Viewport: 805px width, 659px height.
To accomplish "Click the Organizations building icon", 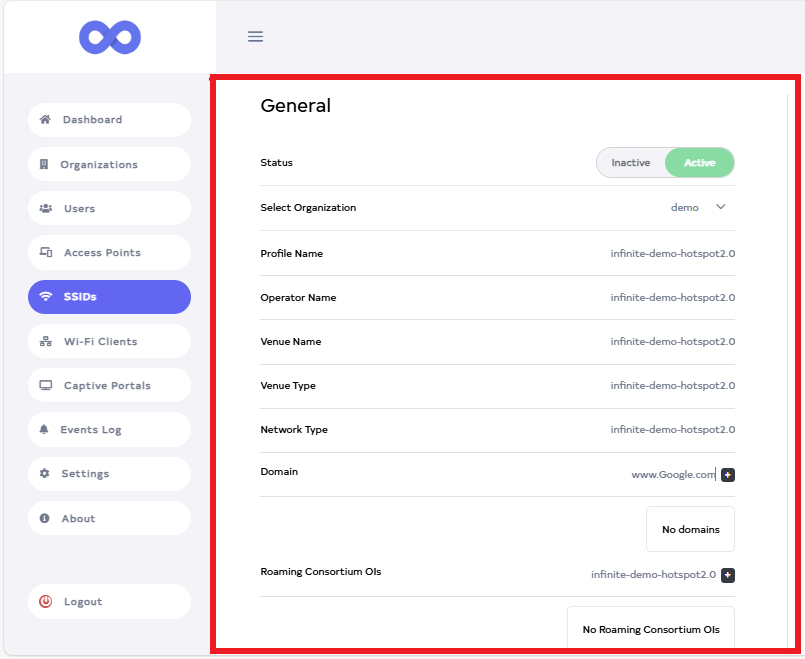I will point(44,165).
